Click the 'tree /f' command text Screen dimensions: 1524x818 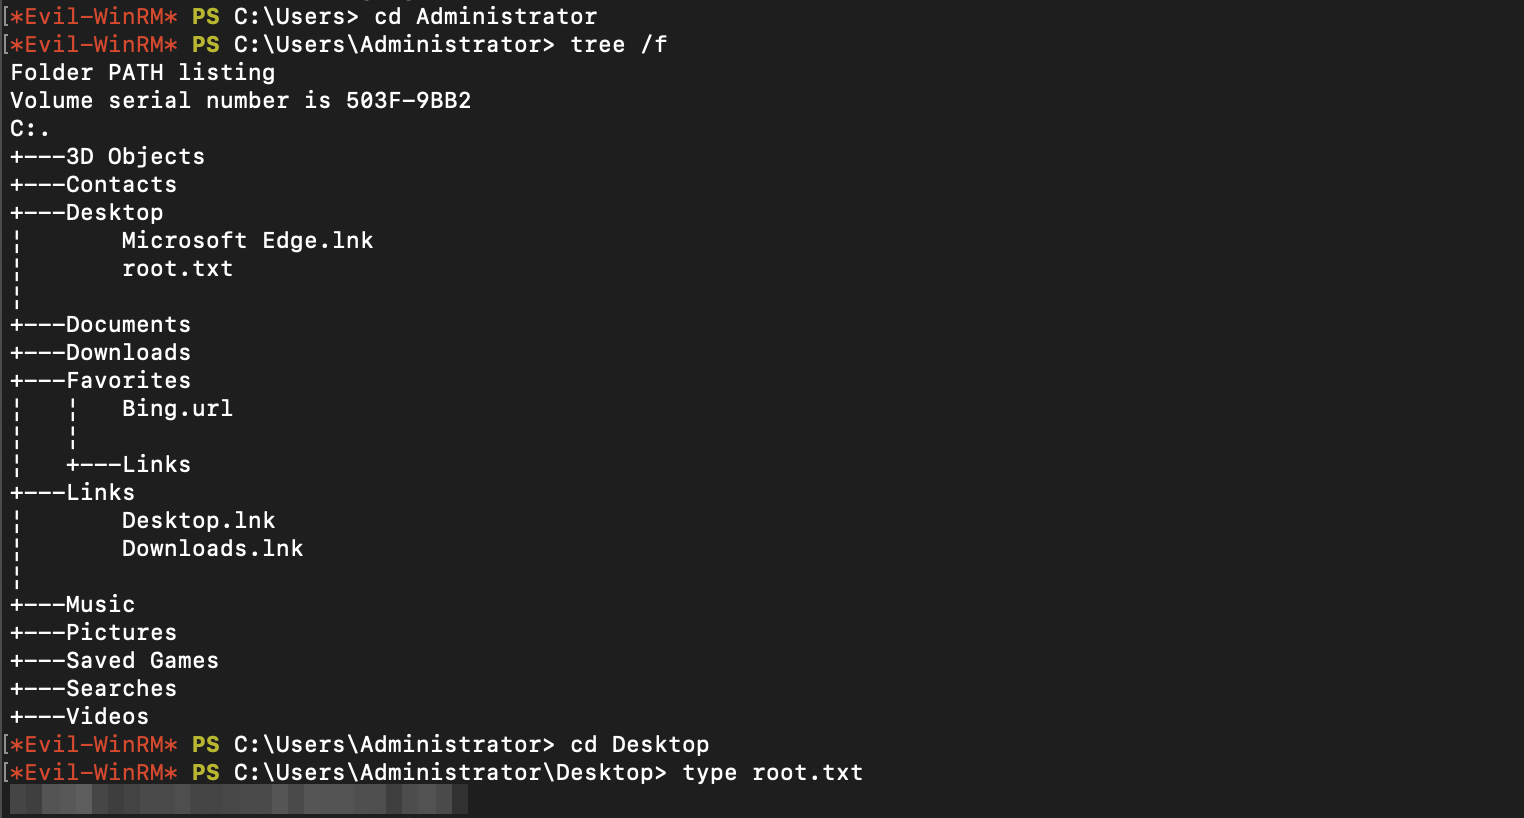point(618,45)
